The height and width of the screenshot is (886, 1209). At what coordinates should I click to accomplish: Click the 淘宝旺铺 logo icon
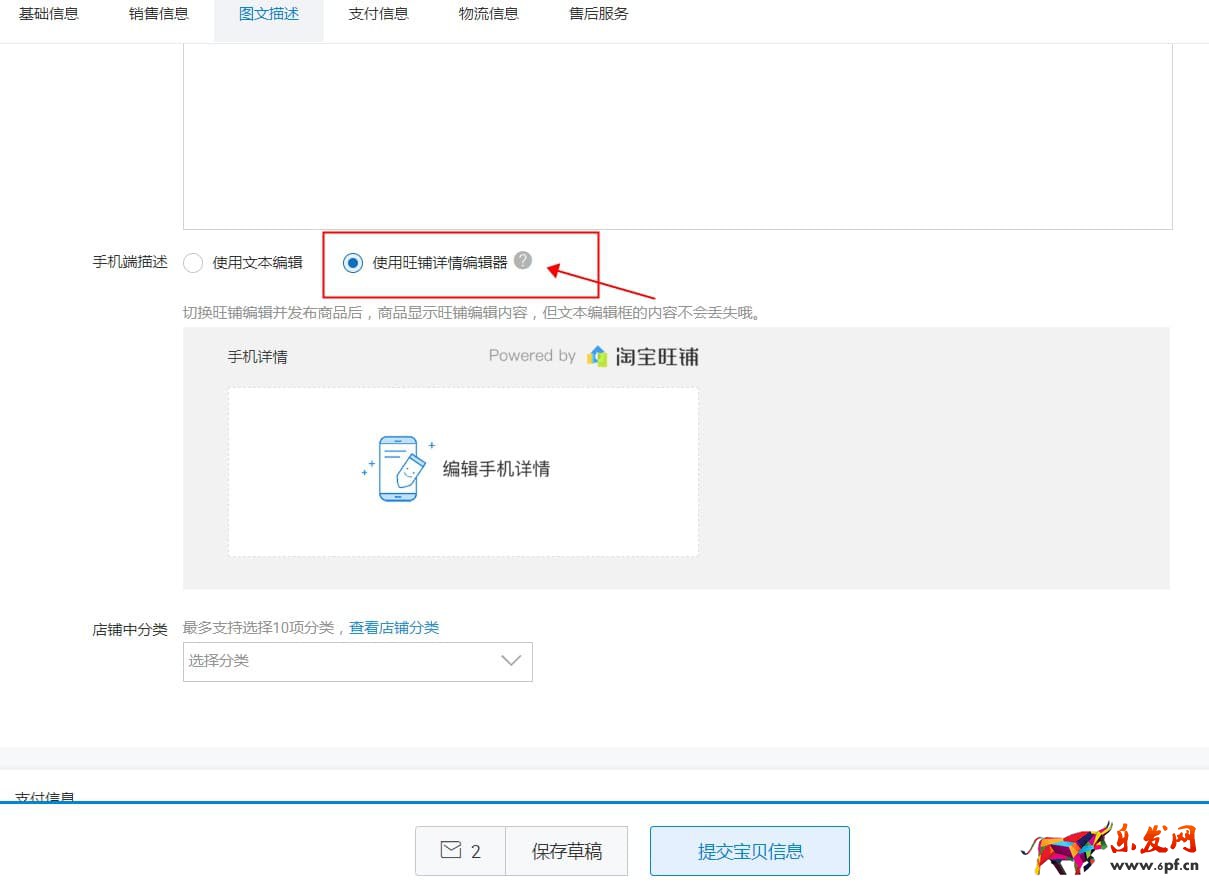pyautogui.click(x=597, y=356)
